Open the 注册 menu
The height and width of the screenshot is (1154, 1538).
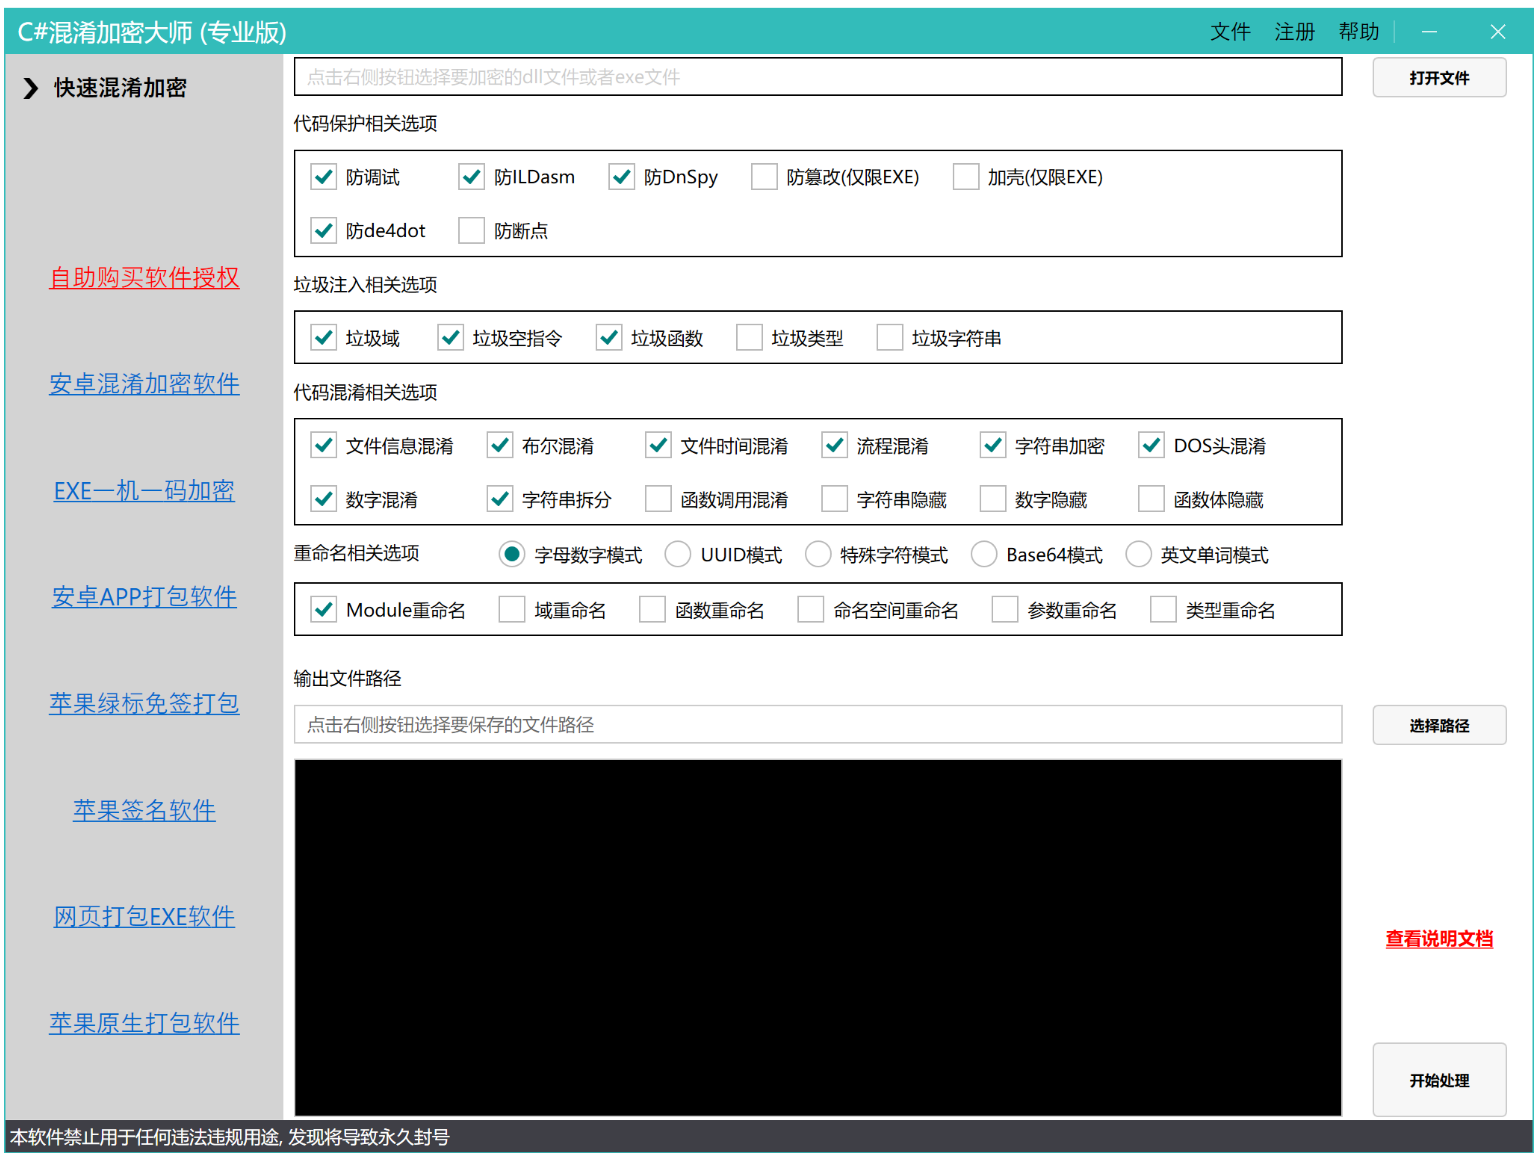click(x=1293, y=31)
